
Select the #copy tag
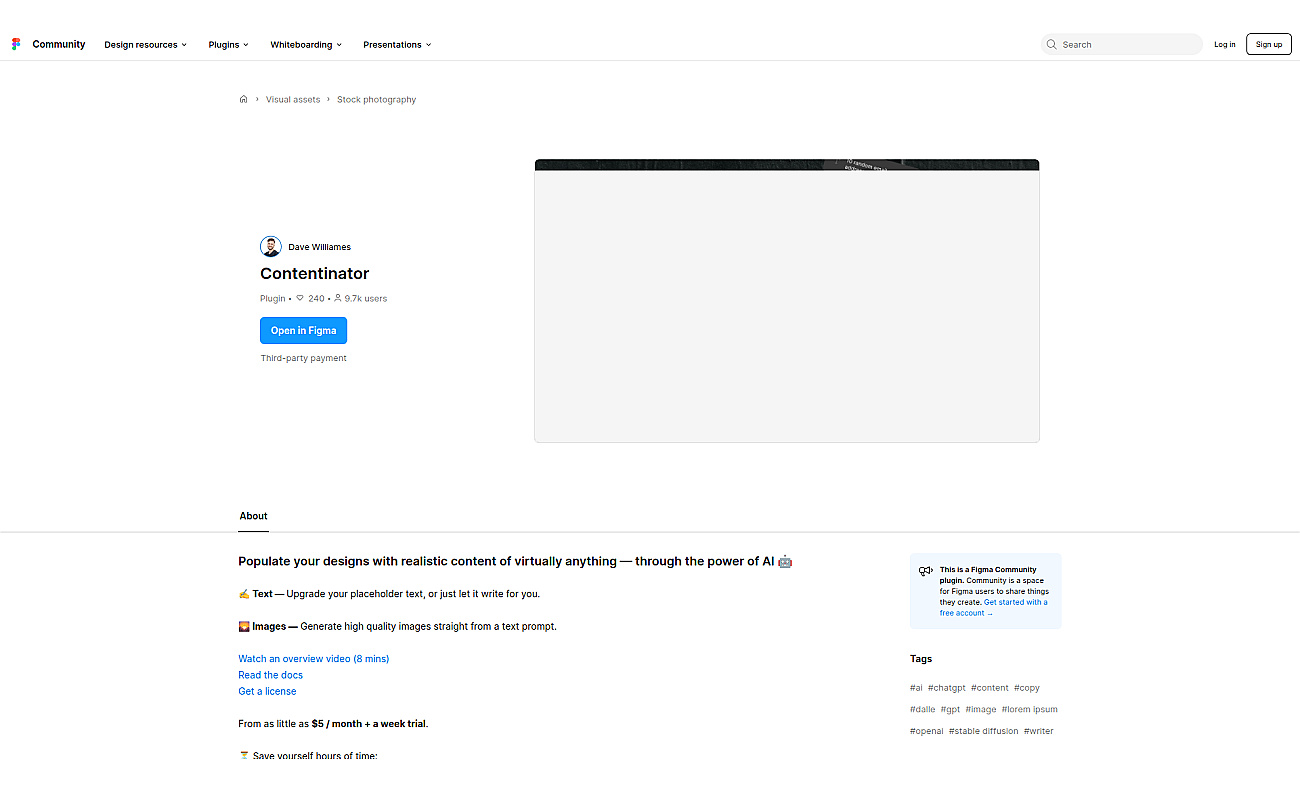pyautogui.click(x=1027, y=688)
